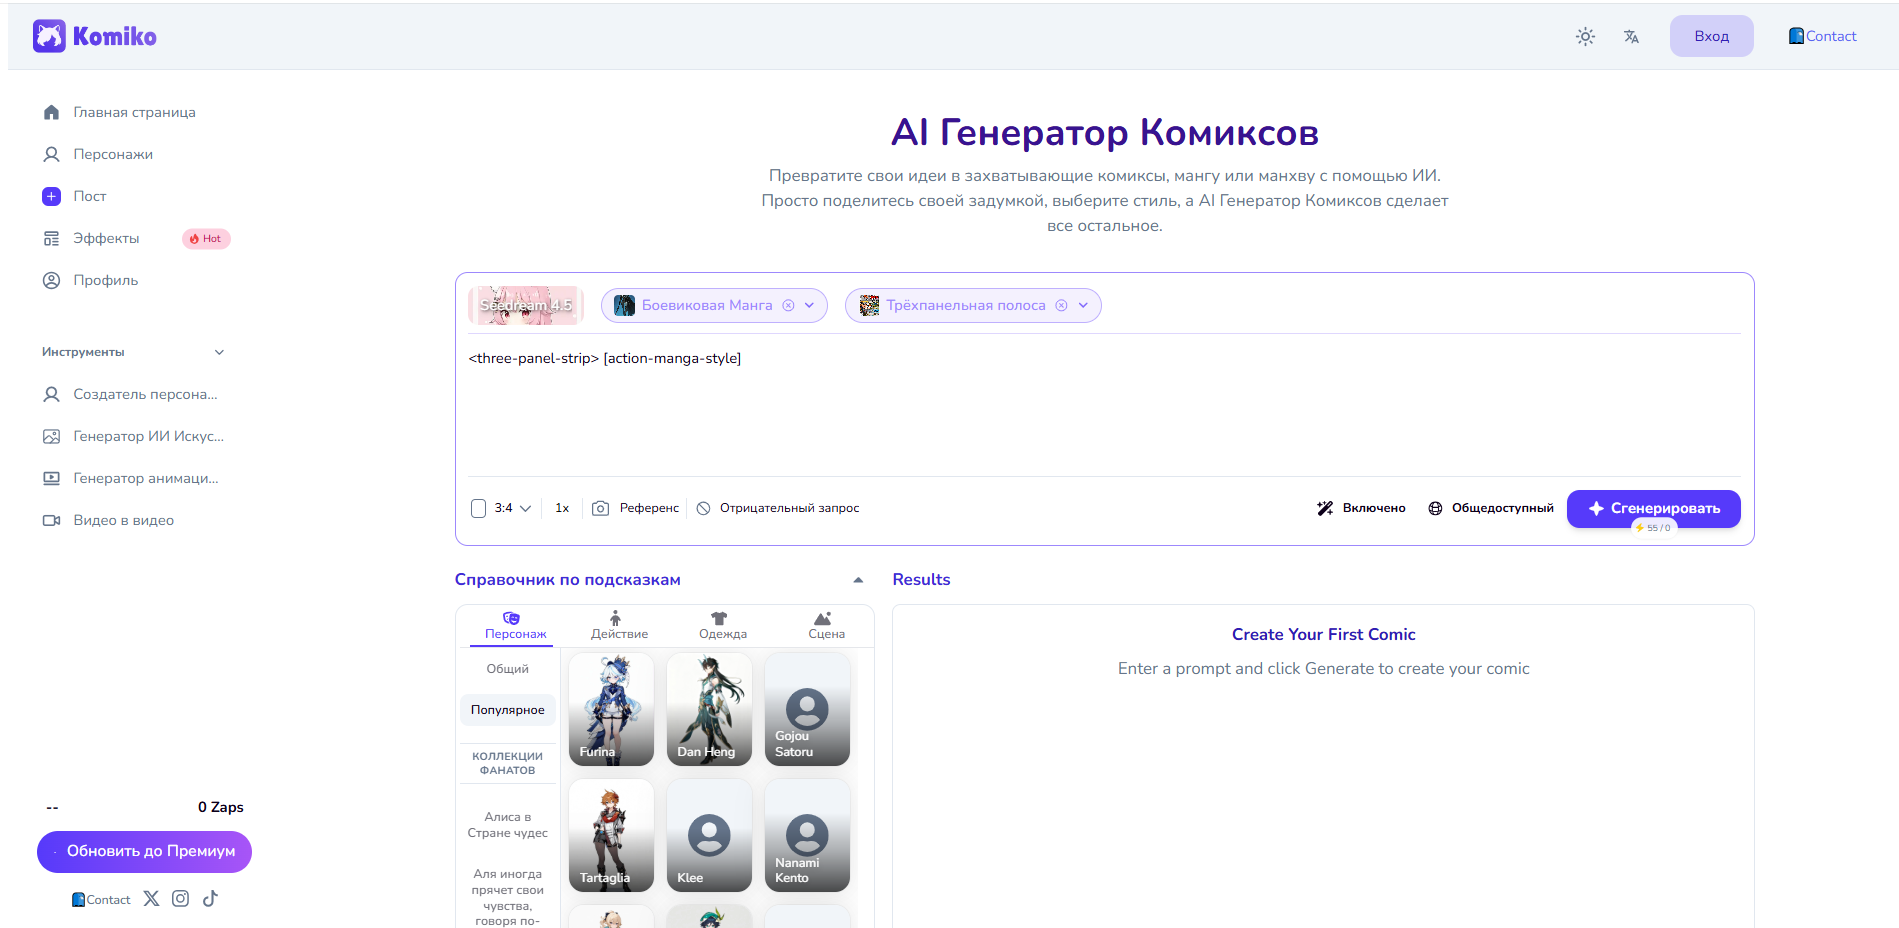Click the Вход login button
Viewport: 1899px width, 928px height.
pos(1711,36)
